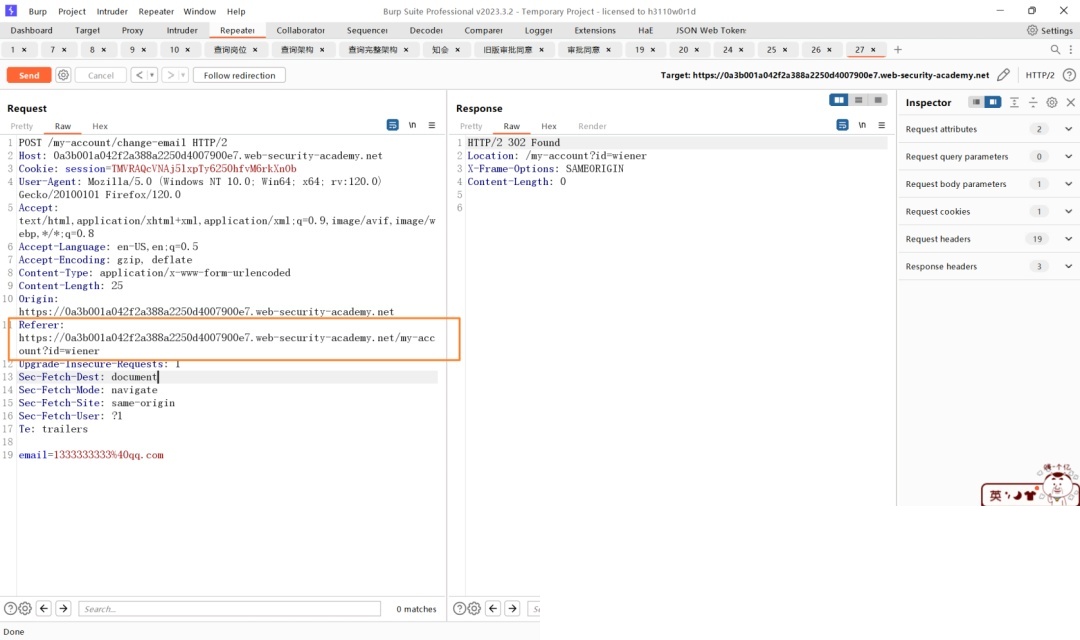Jump to previous request search match

tap(44, 608)
